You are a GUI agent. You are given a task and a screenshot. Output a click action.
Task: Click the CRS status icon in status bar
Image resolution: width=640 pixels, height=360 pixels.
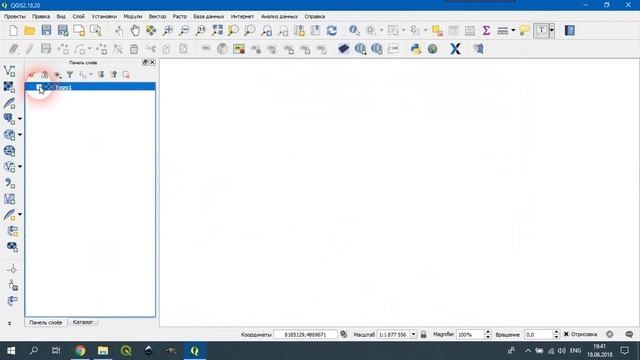(609, 334)
